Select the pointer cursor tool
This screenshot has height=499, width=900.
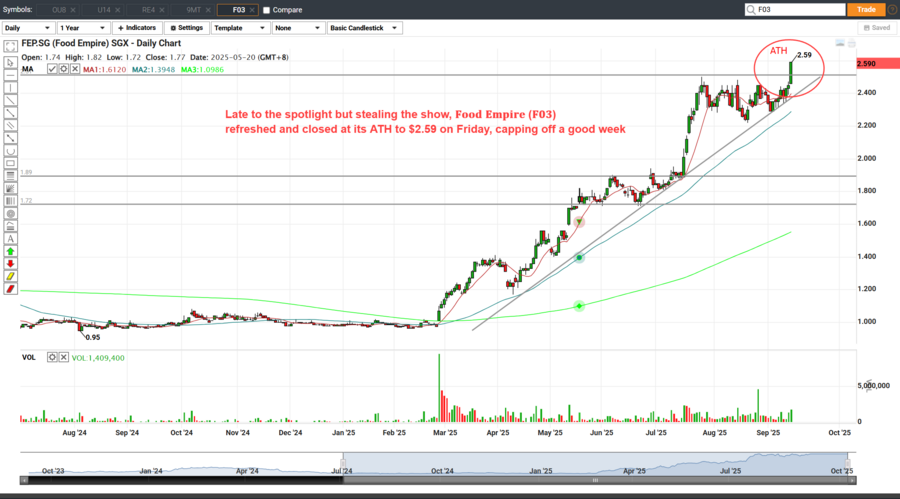(x=10, y=62)
